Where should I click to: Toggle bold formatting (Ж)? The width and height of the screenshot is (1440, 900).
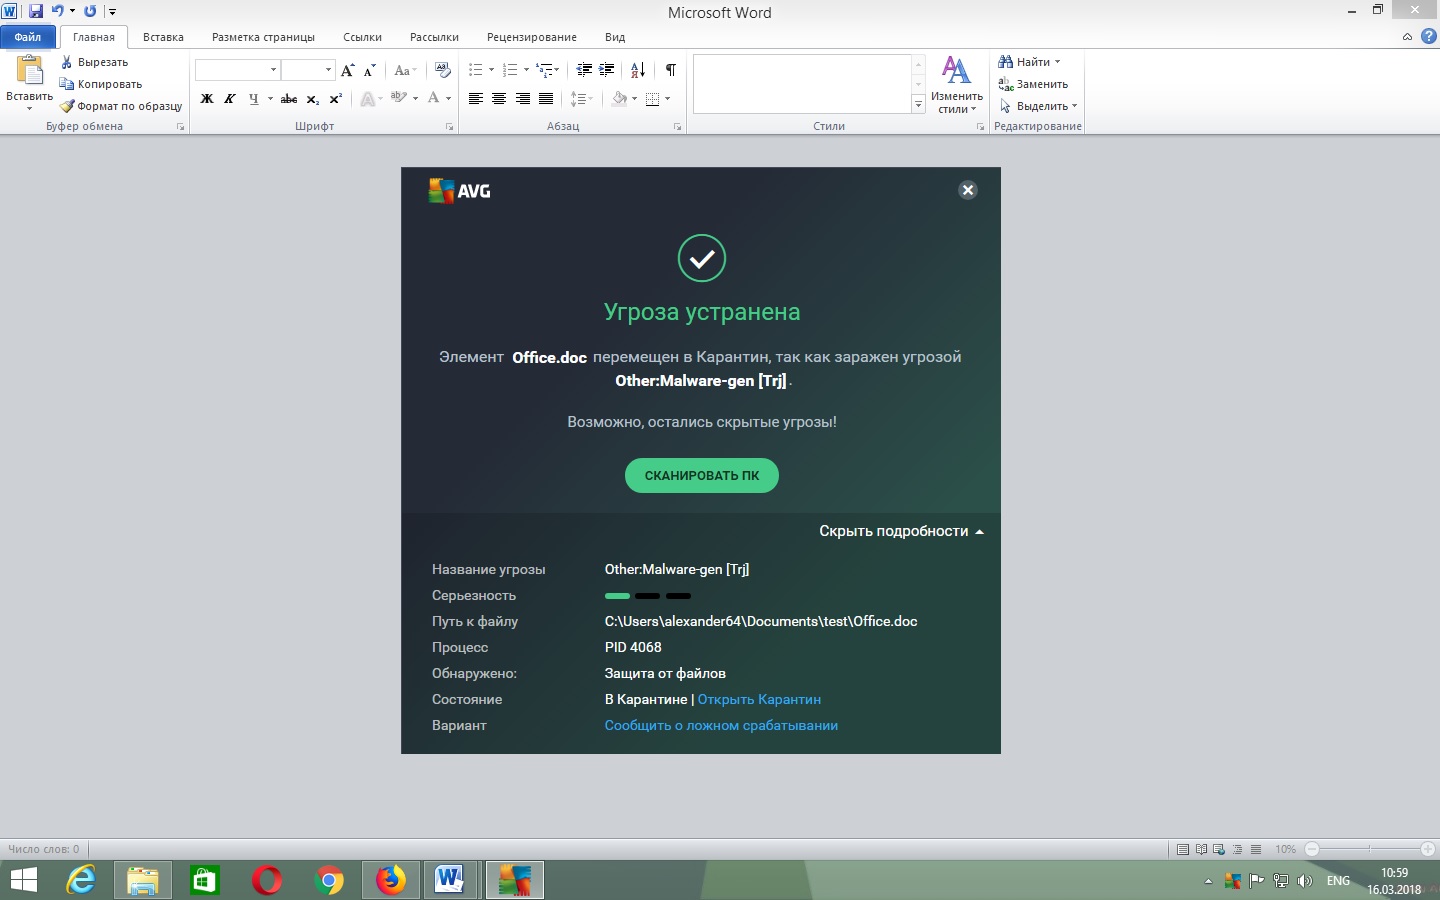coord(207,99)
